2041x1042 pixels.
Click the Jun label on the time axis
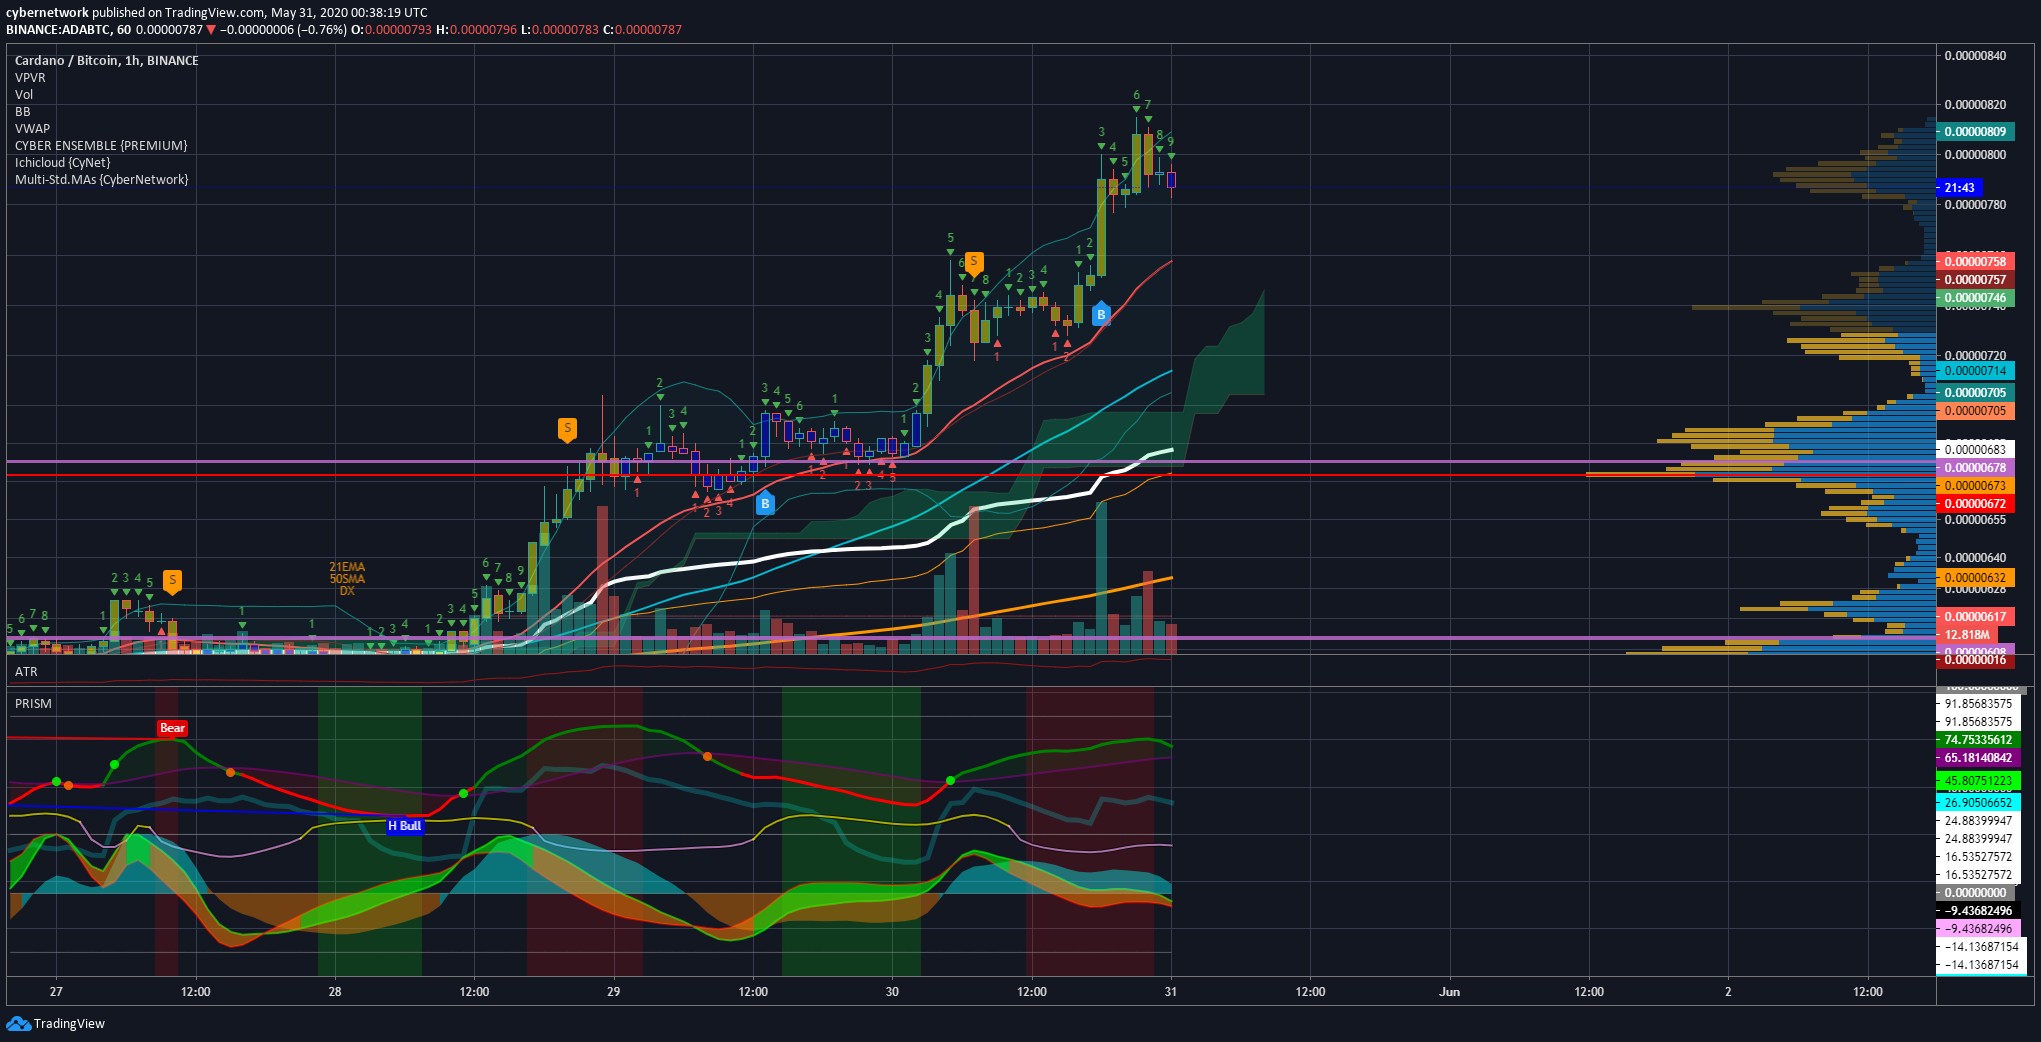point(1449,991)
